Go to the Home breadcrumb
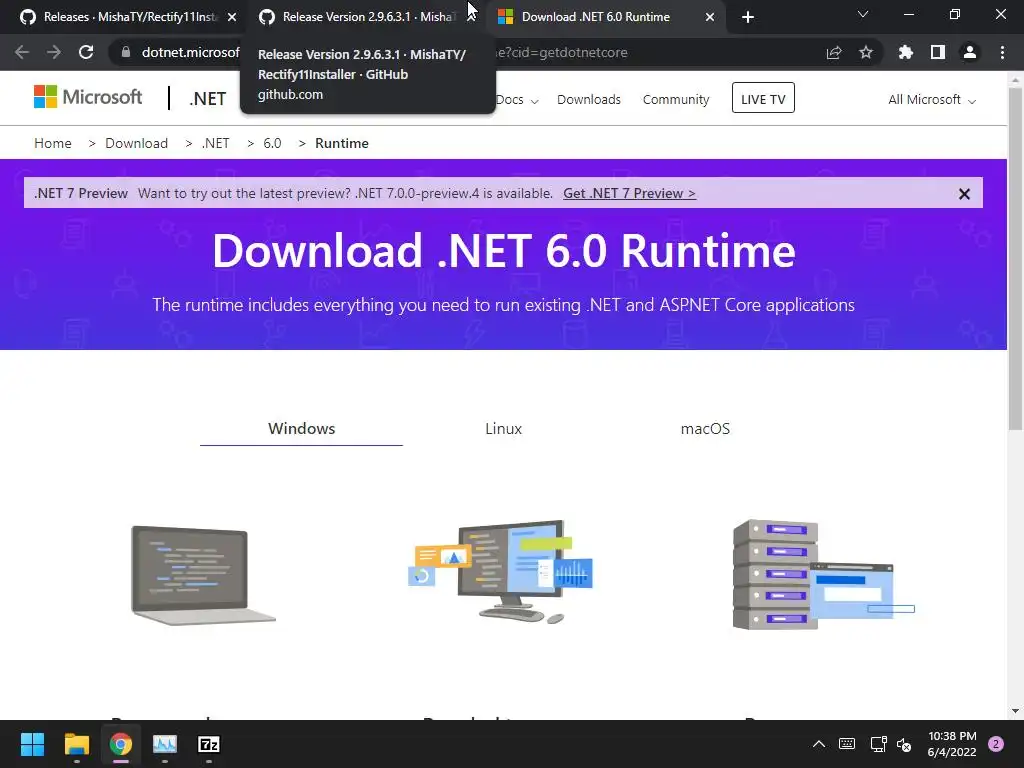 point(53,143)
